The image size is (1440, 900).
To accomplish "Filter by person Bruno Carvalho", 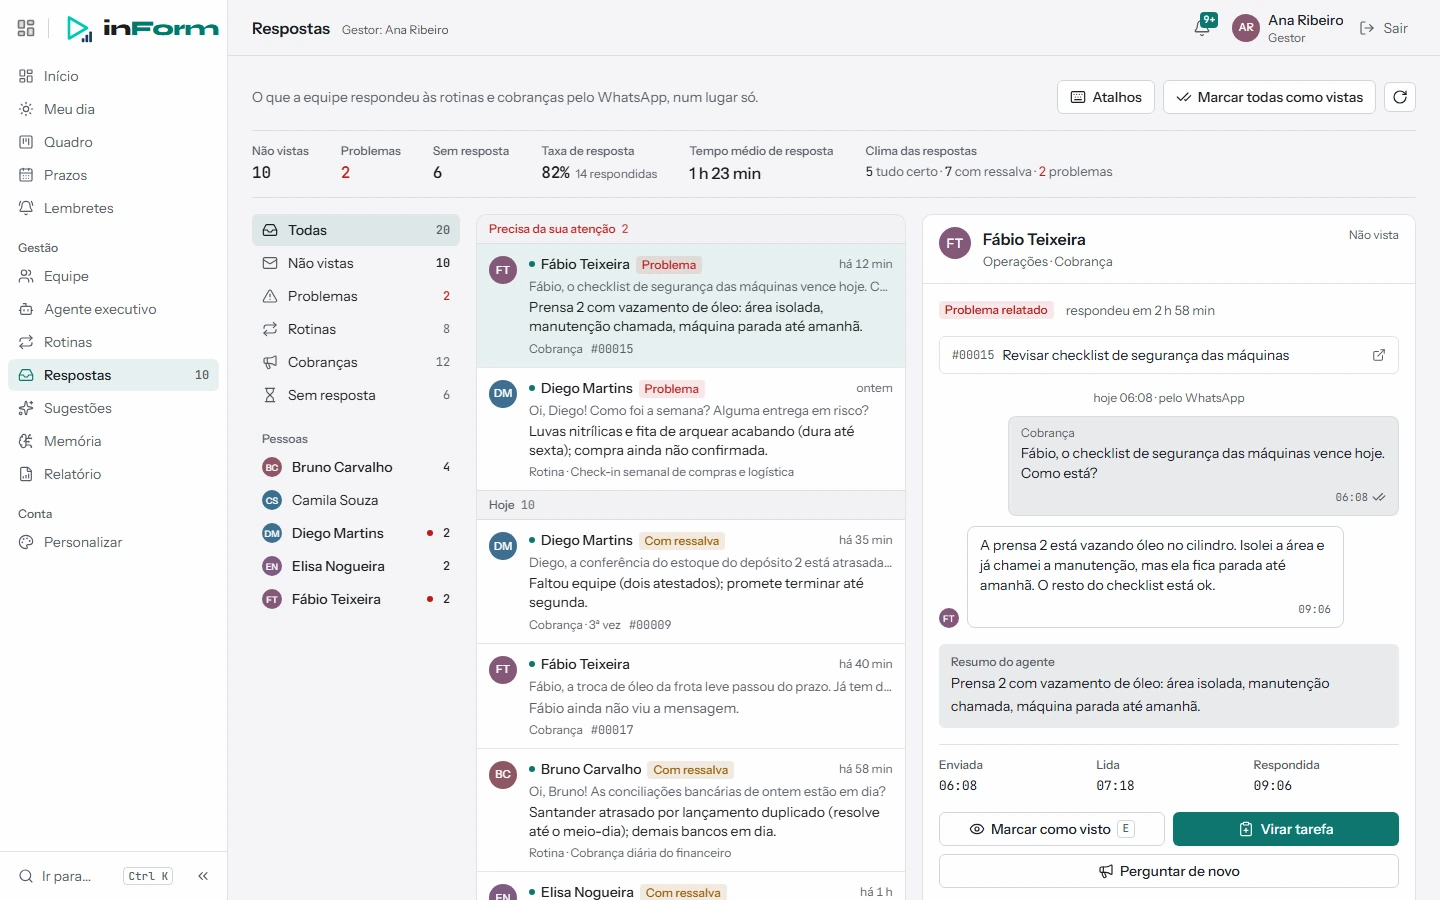I will pyautogui.click(x=356, y=467).
